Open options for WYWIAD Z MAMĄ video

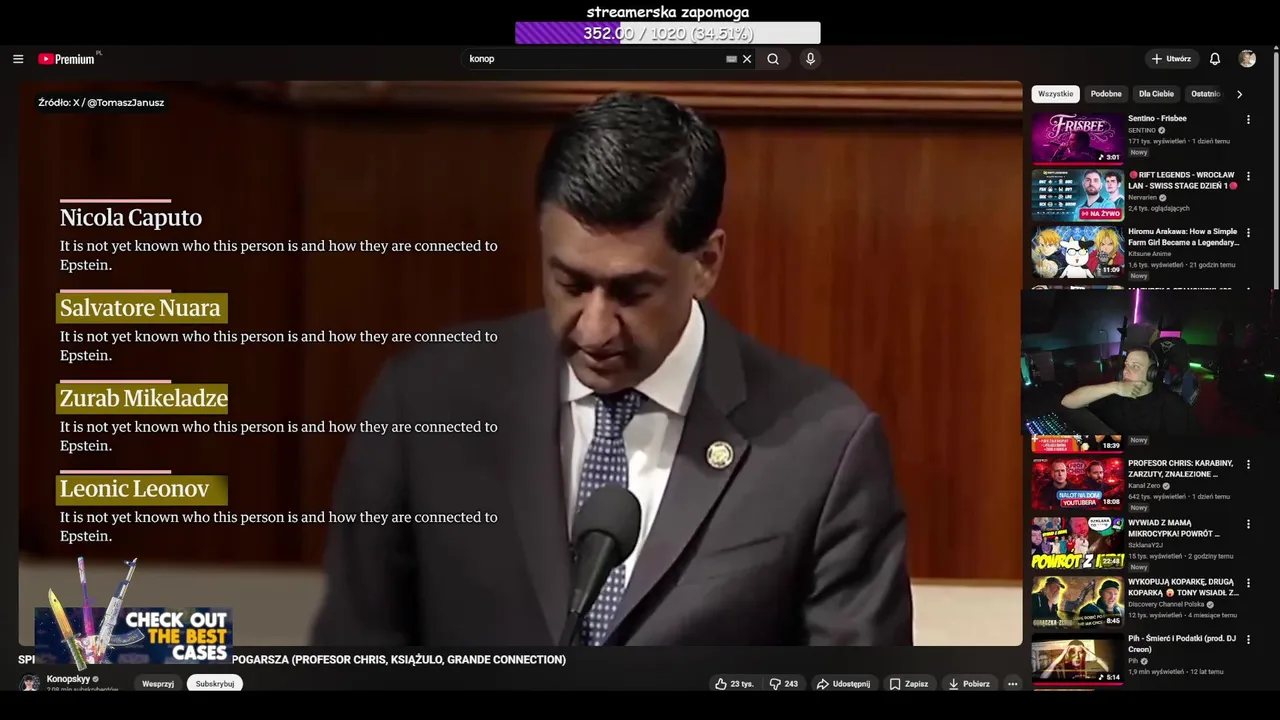[1248, 524]
